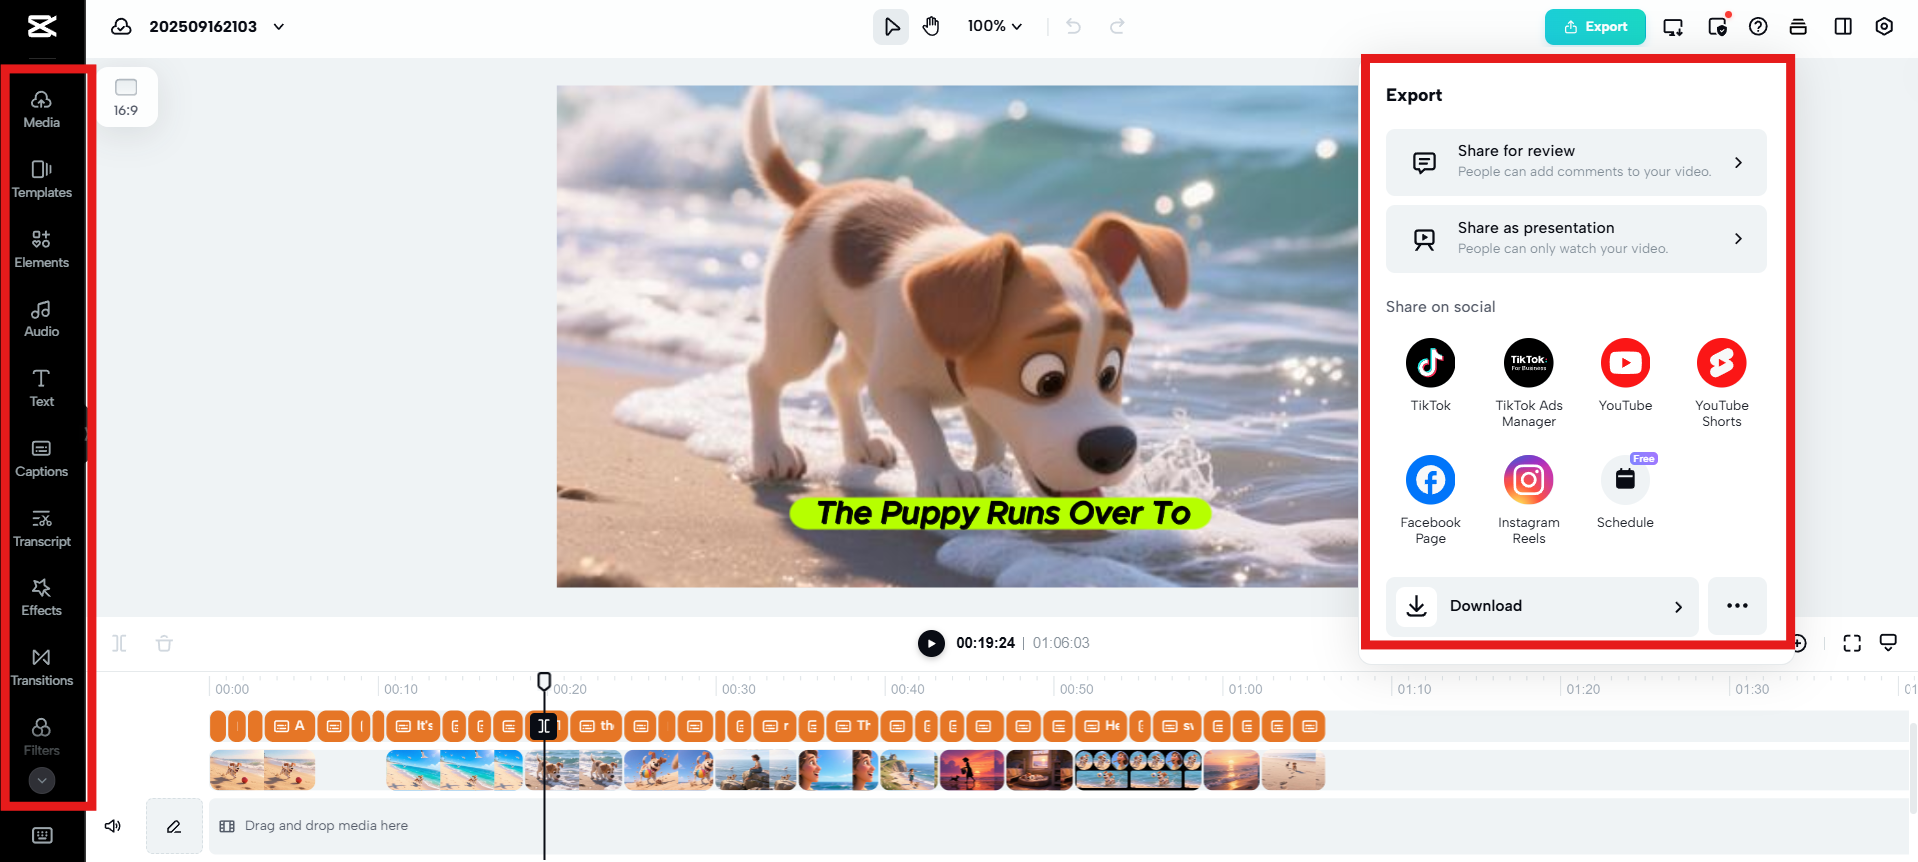Open the Schedule option

[x=1625, y=492]
